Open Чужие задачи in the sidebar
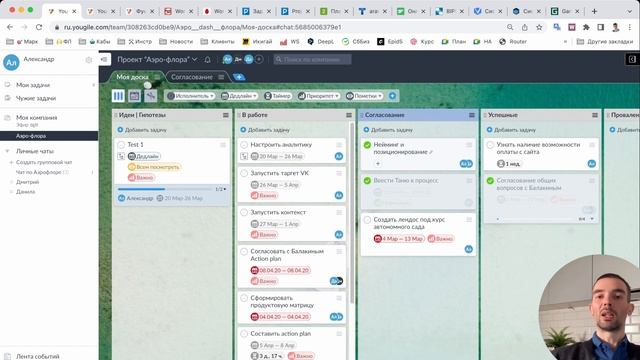Viewport: 640px width, 360px height. pos(36,98)
